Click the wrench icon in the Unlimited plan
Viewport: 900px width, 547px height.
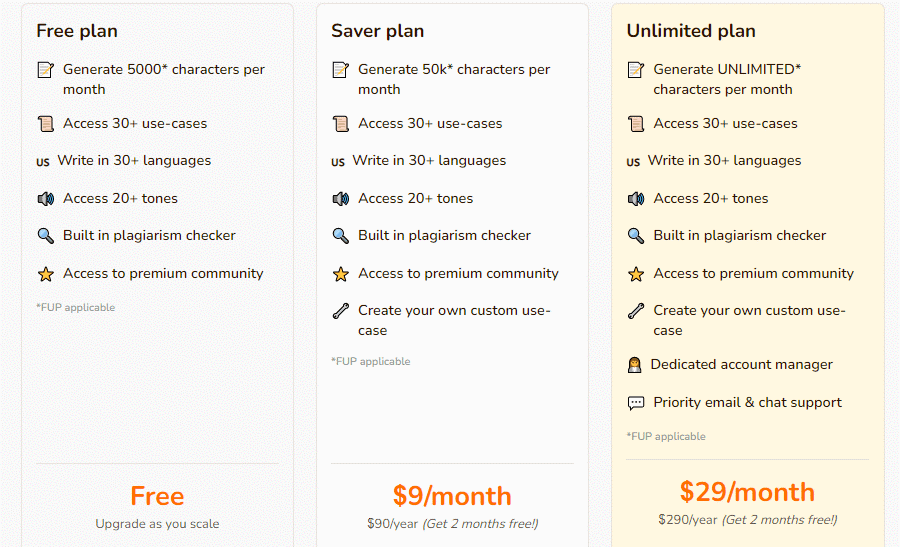(x=635, y=311)
